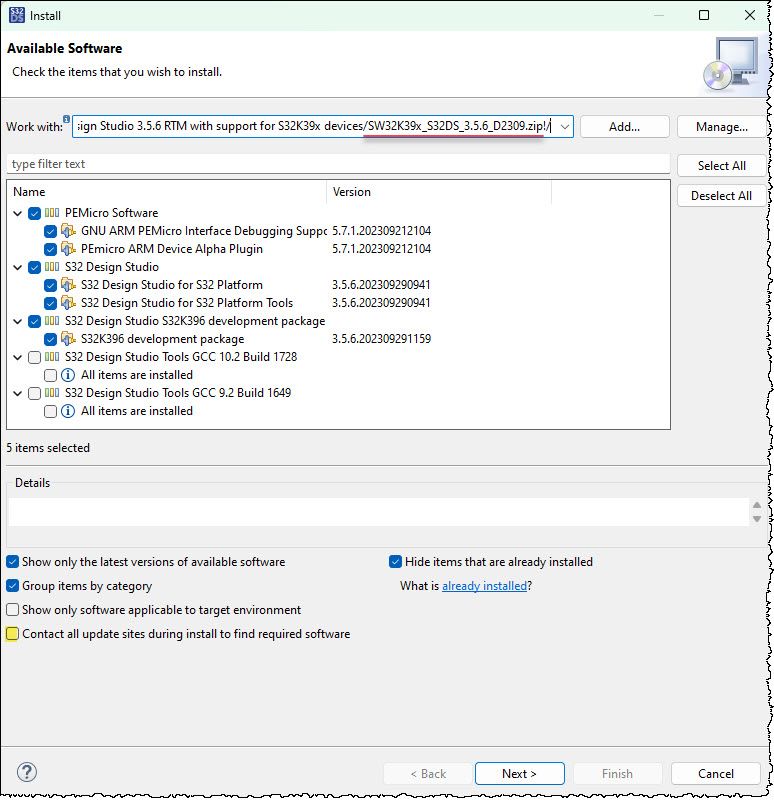
Task: Click the Details scroll up arrow
Action: [757, 505]
